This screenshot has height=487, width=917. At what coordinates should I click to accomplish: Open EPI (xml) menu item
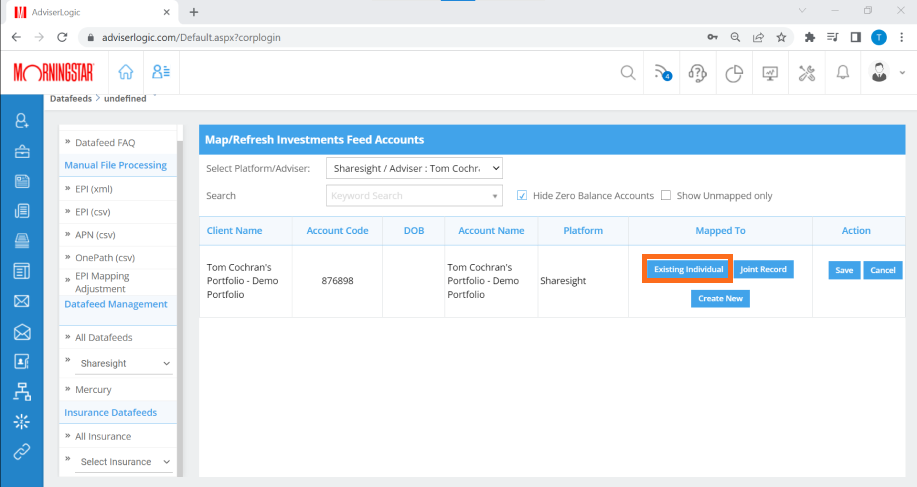pos(94,189)
